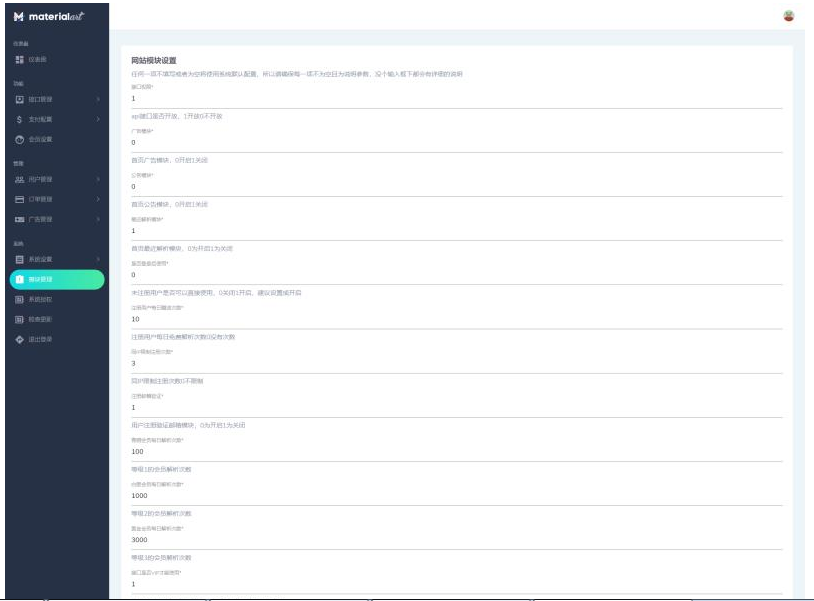Click the people icon for 用户管理
The width and height of the screenshot is (814, 601).
tap(19, 179)
